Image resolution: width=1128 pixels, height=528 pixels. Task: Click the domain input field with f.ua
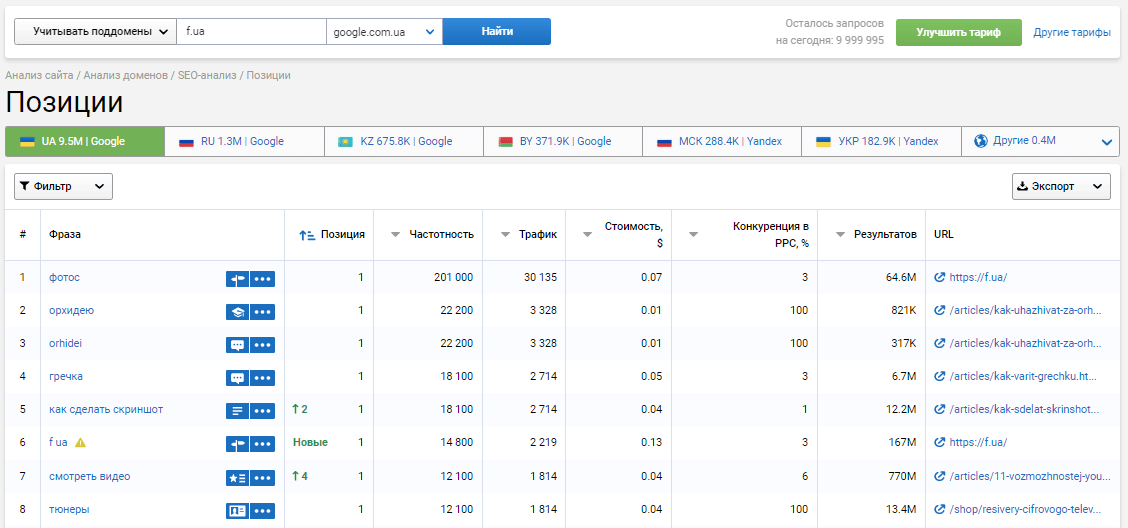251,32
